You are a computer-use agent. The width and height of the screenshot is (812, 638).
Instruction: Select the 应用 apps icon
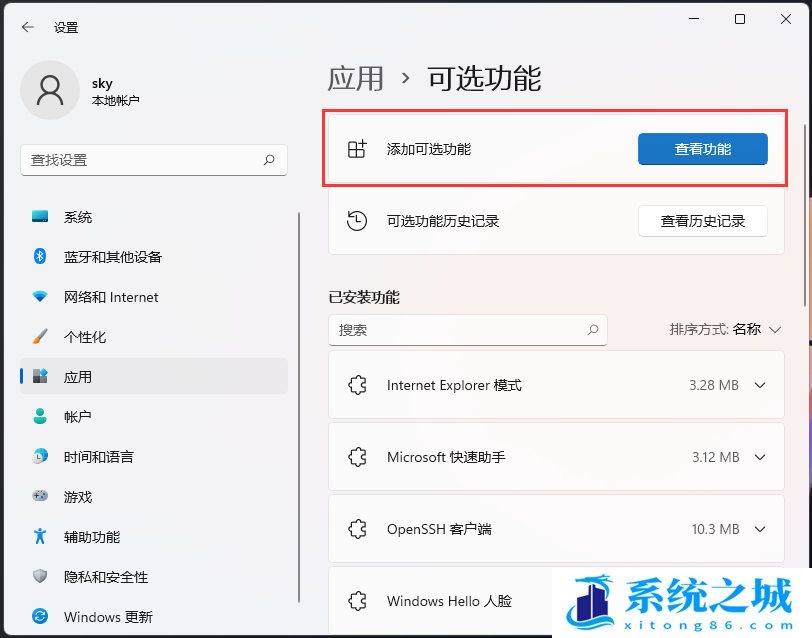40,376
